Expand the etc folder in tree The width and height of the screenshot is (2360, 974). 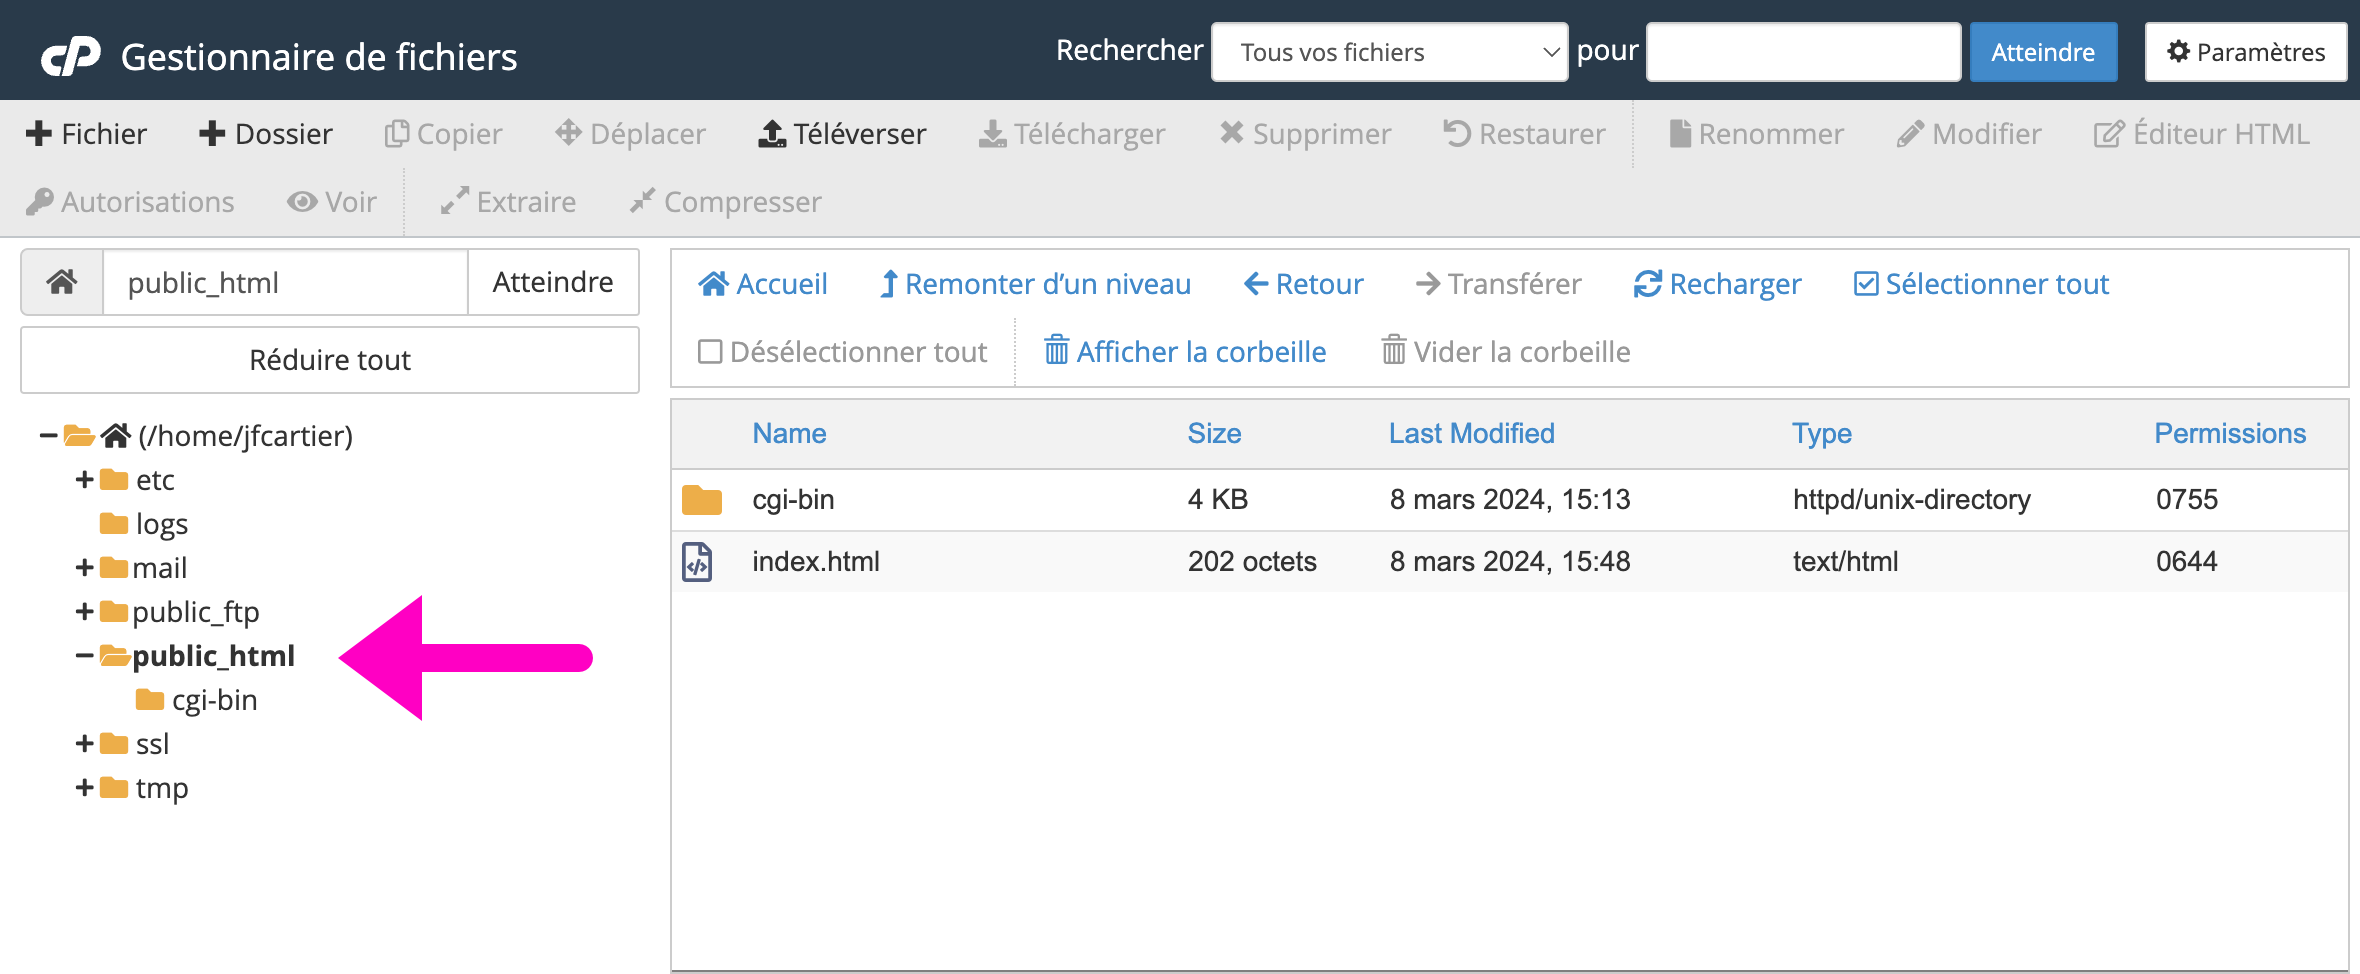85,480
